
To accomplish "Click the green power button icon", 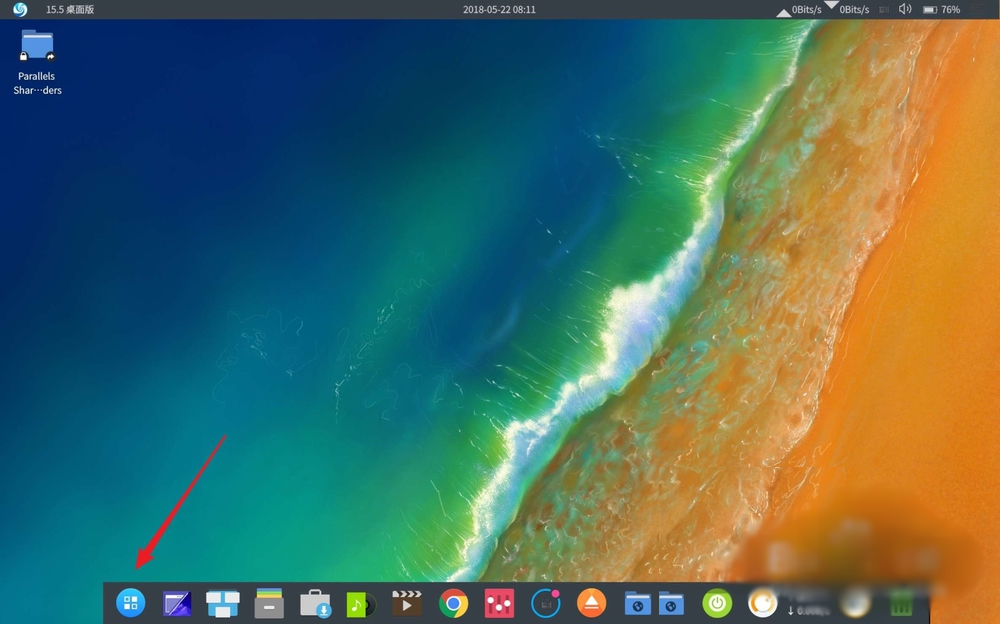I will 717,603.
